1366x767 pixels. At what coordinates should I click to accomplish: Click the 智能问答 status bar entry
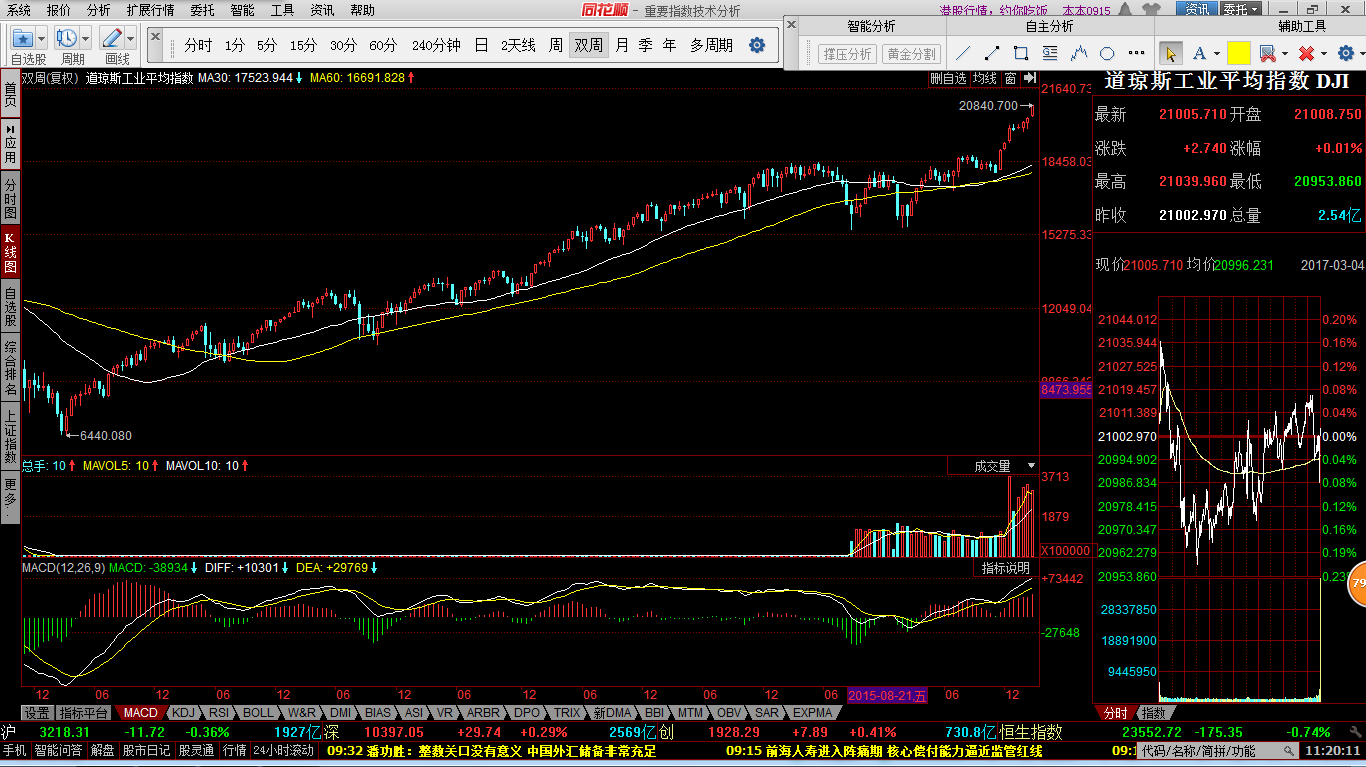[59, 751]
